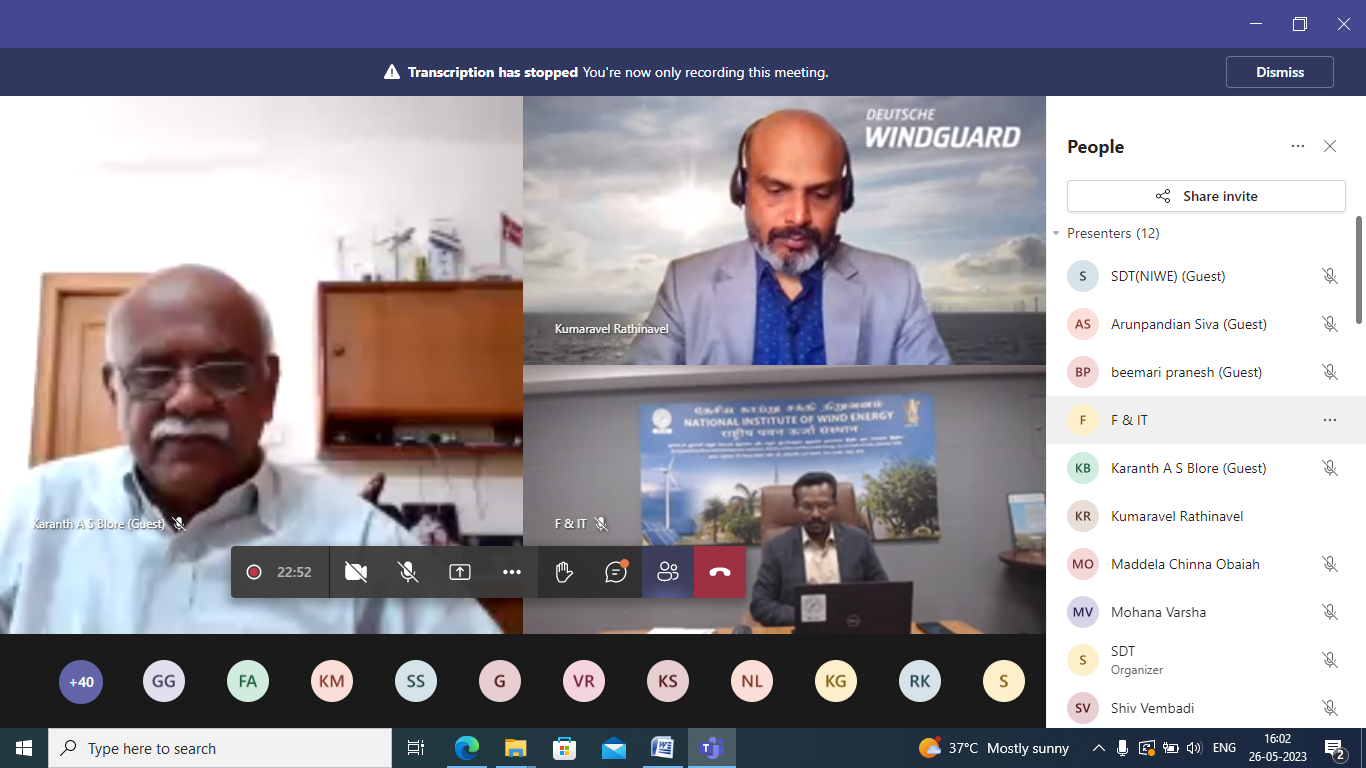Open more options in People panel header
The width and height of the screenshot is (1366, 768).
[x=1298, y=146]
